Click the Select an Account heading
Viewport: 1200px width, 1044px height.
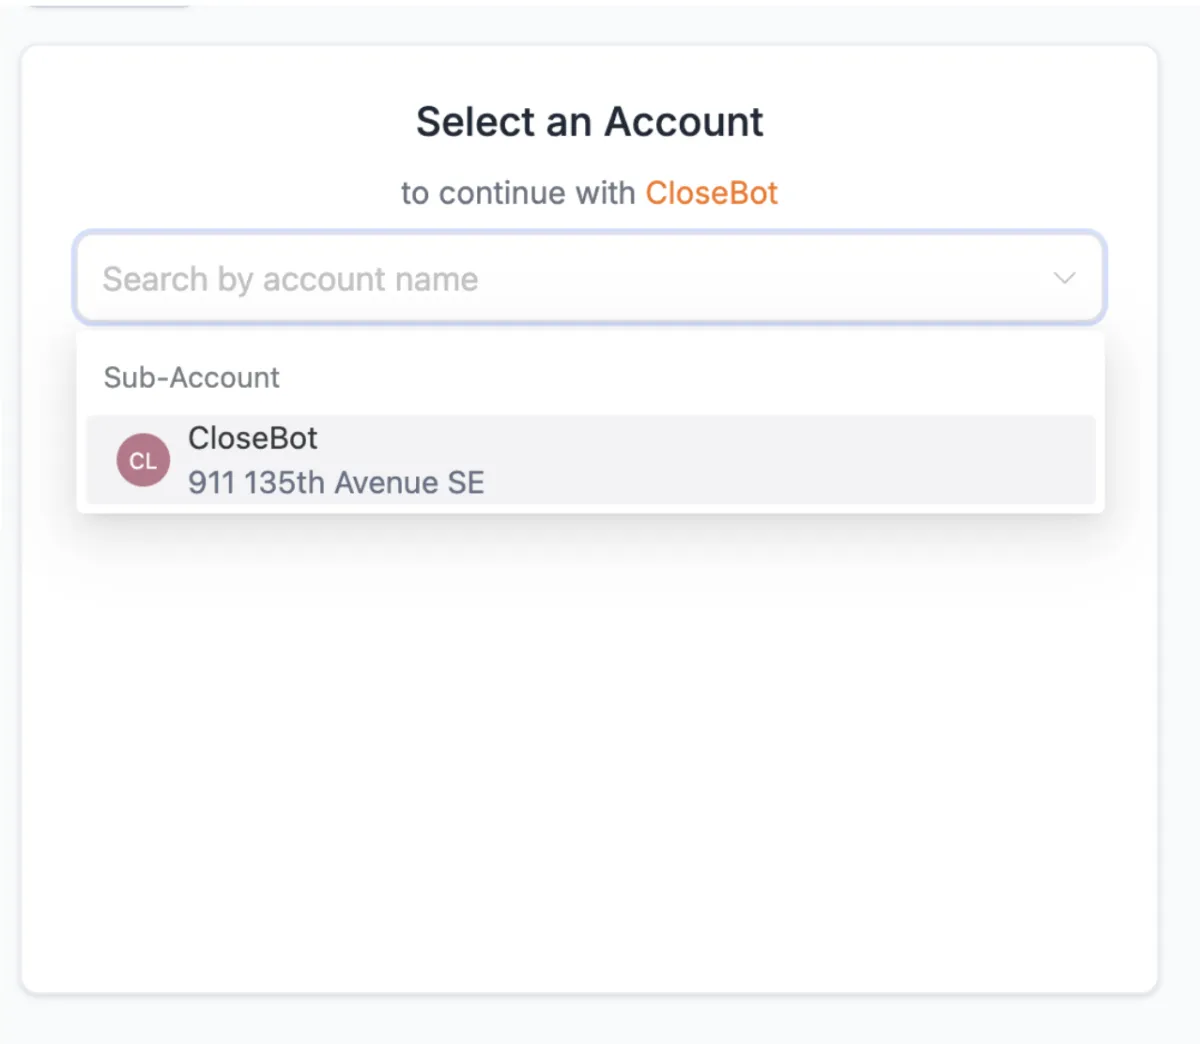pyautogui.click(x=590, y=122)
